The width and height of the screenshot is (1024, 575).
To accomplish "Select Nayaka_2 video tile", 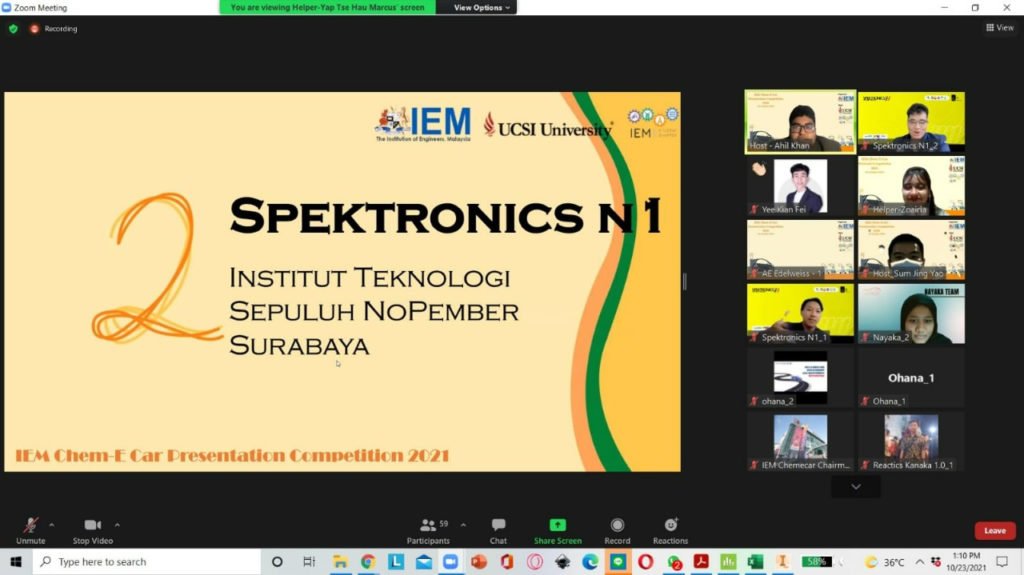I will click(x=911, y=314).
